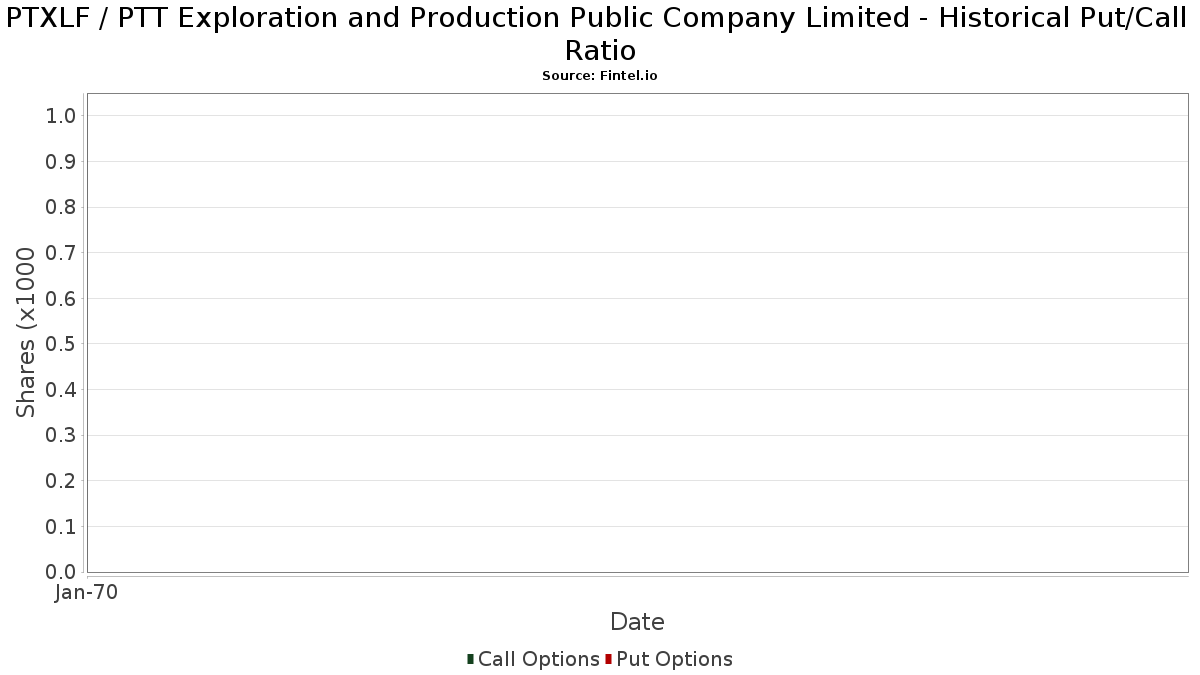Click the 1.0 y-axis tick label
Screen dimensions: 1200x675
(61, 116)
